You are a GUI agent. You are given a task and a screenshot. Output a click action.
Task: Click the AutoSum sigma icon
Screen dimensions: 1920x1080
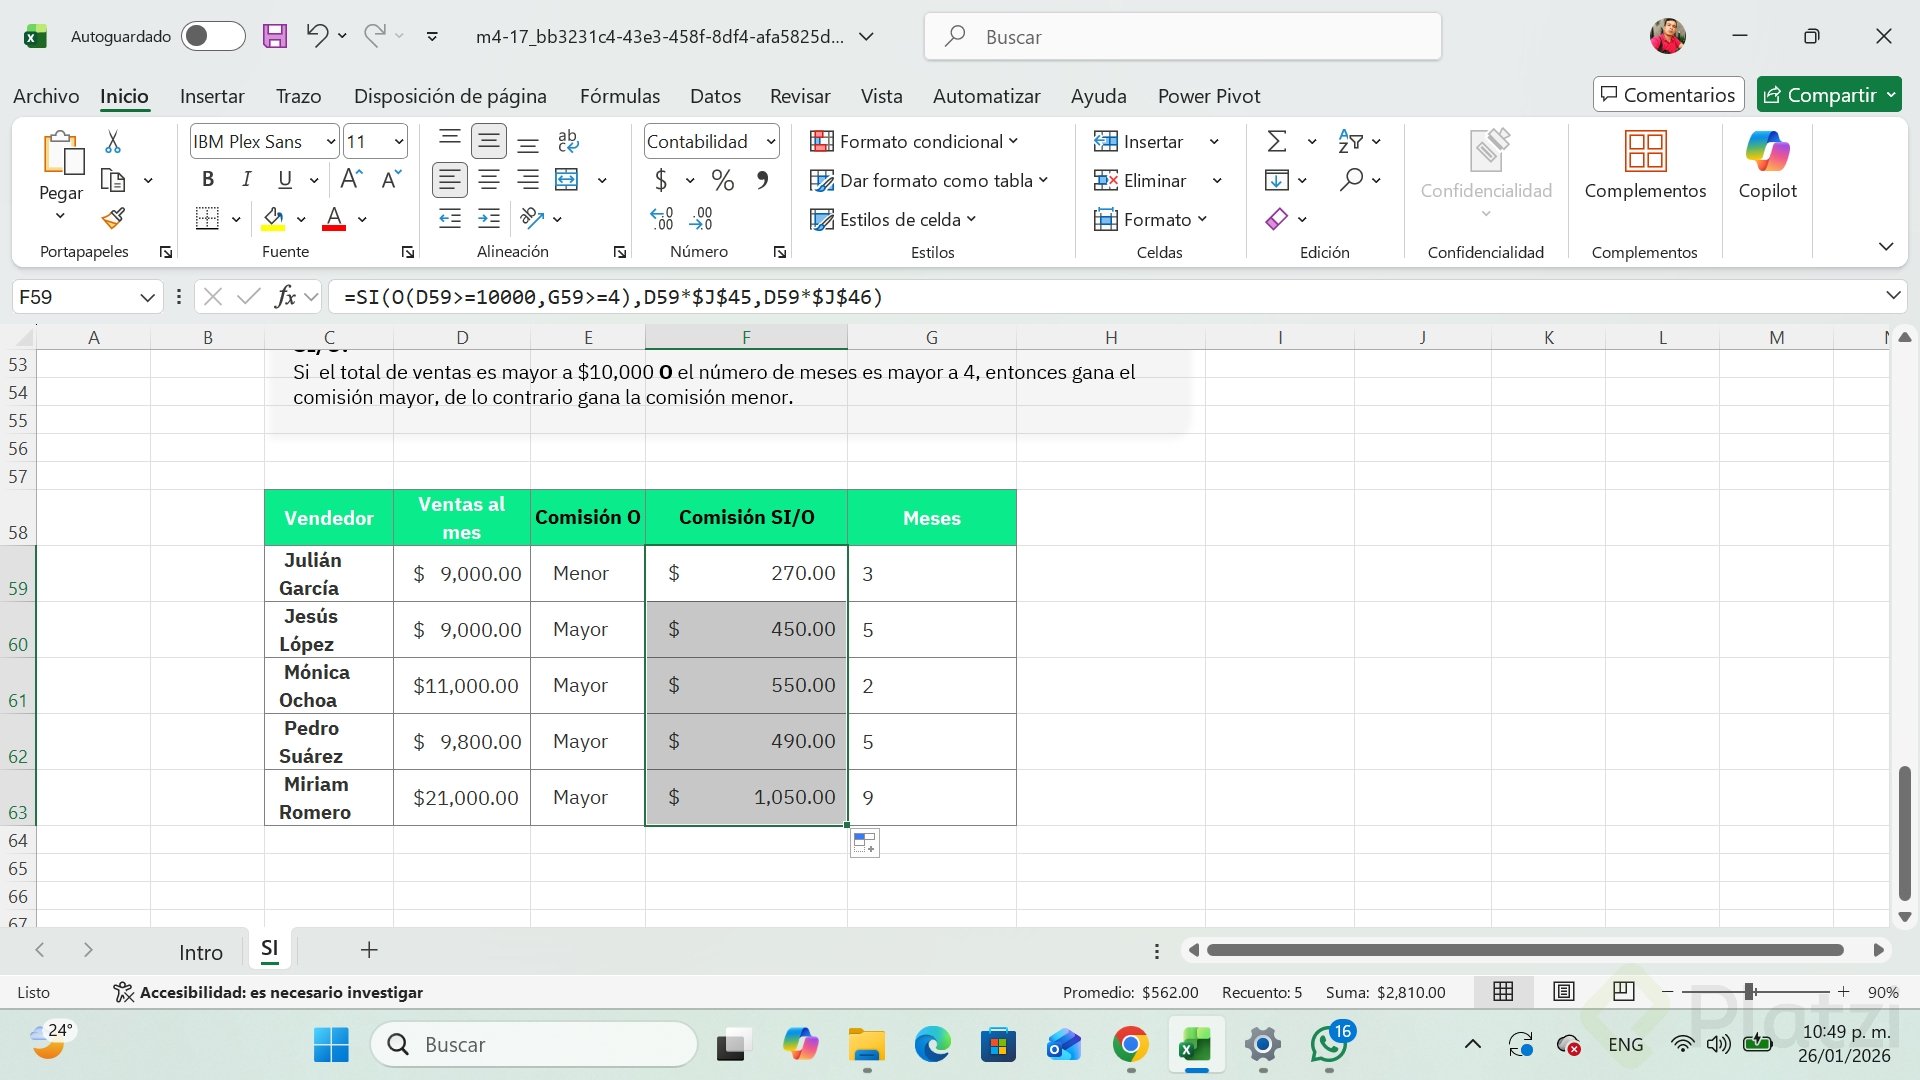point(1277,141)
